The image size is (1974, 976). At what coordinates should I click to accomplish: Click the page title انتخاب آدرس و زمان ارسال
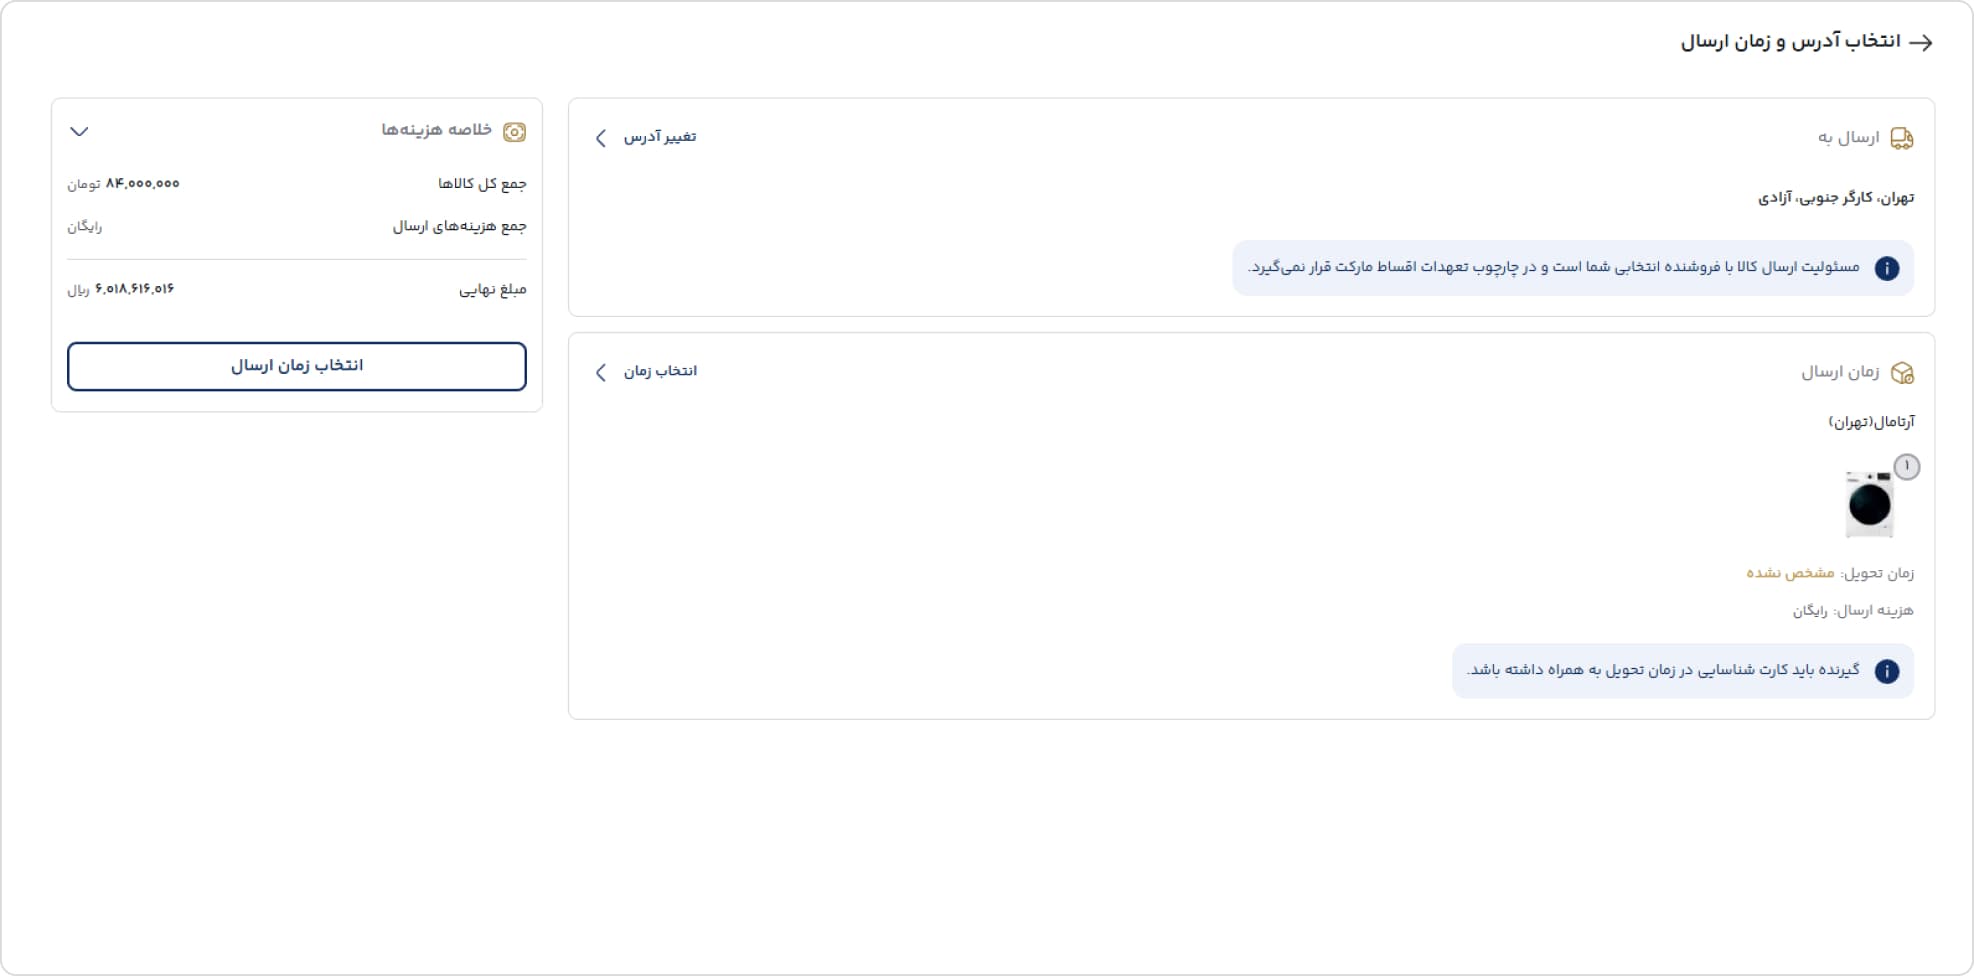coord(1790,41)
